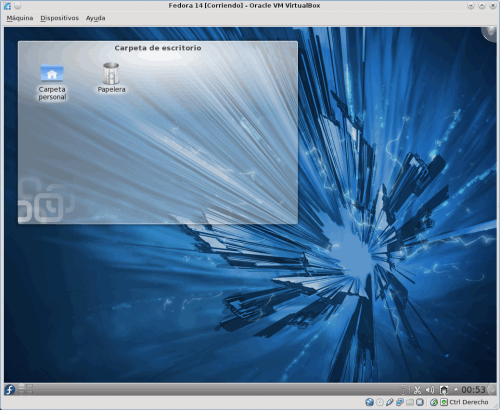Open the Carpeta personal home folder icon
Screen dimensions: 500x410
[x=52, y=82]
